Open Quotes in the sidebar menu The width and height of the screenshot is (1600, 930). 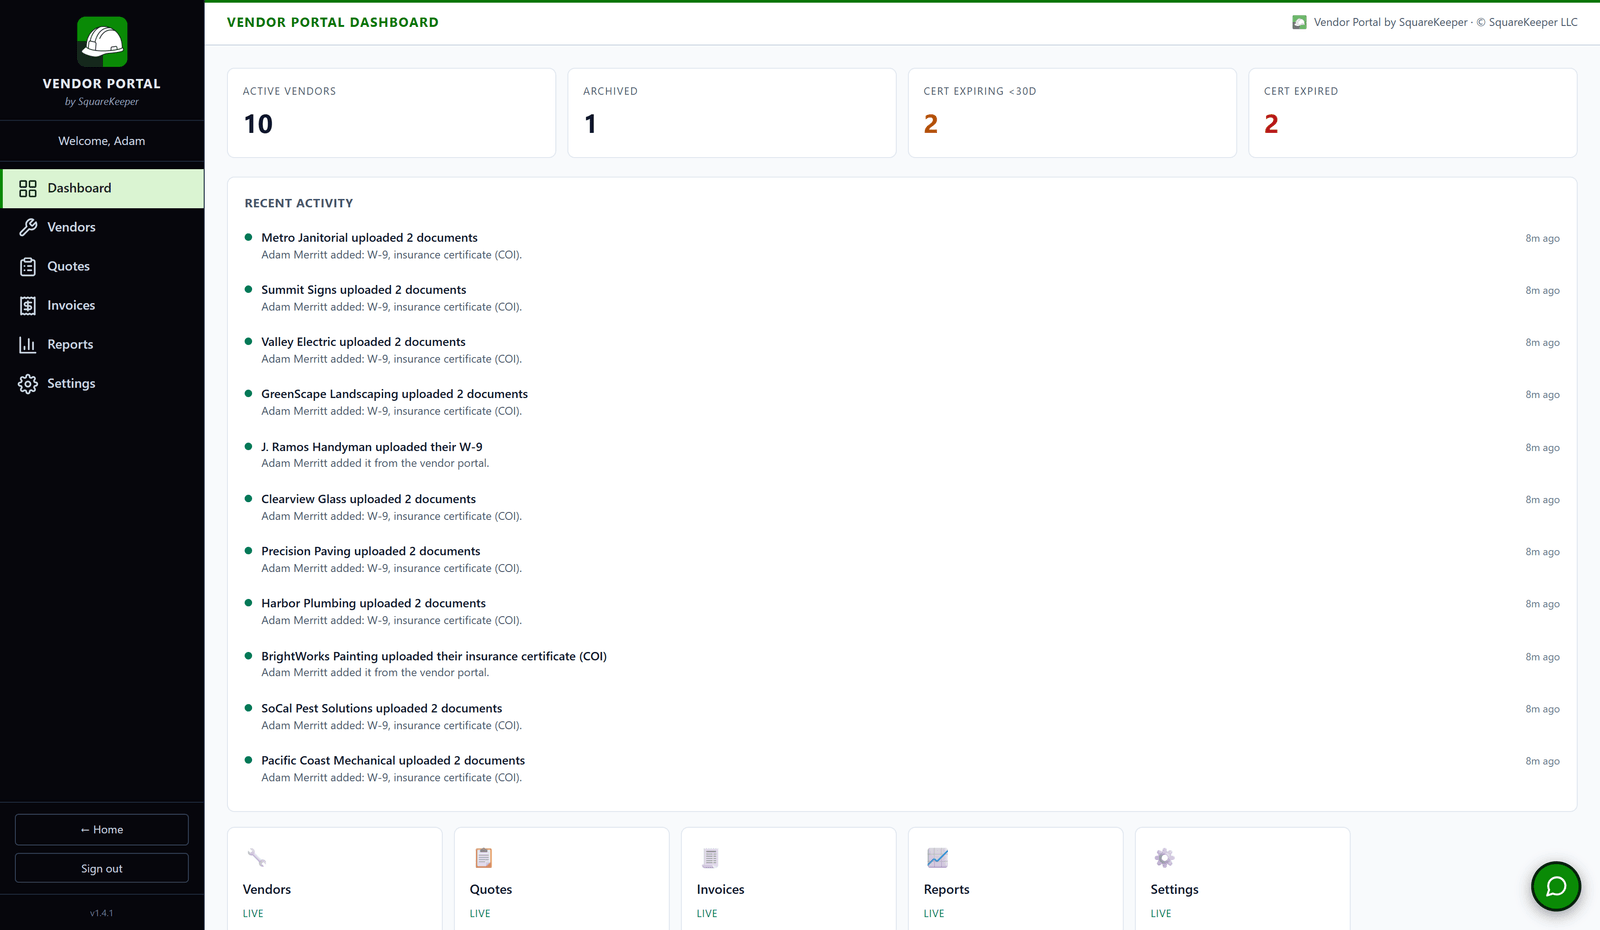point(103,266)
